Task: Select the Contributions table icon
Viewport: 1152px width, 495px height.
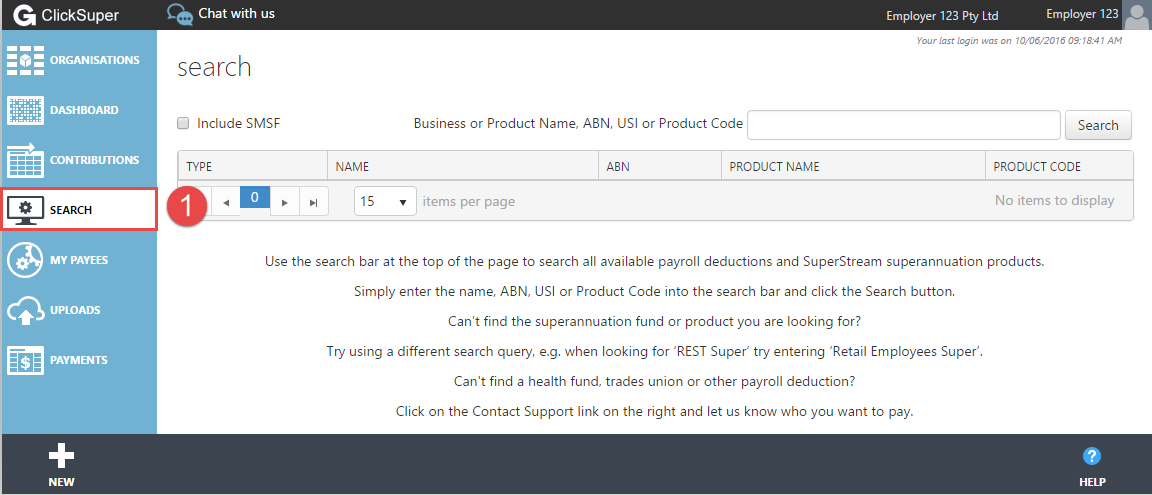Action: click(26, 159)
